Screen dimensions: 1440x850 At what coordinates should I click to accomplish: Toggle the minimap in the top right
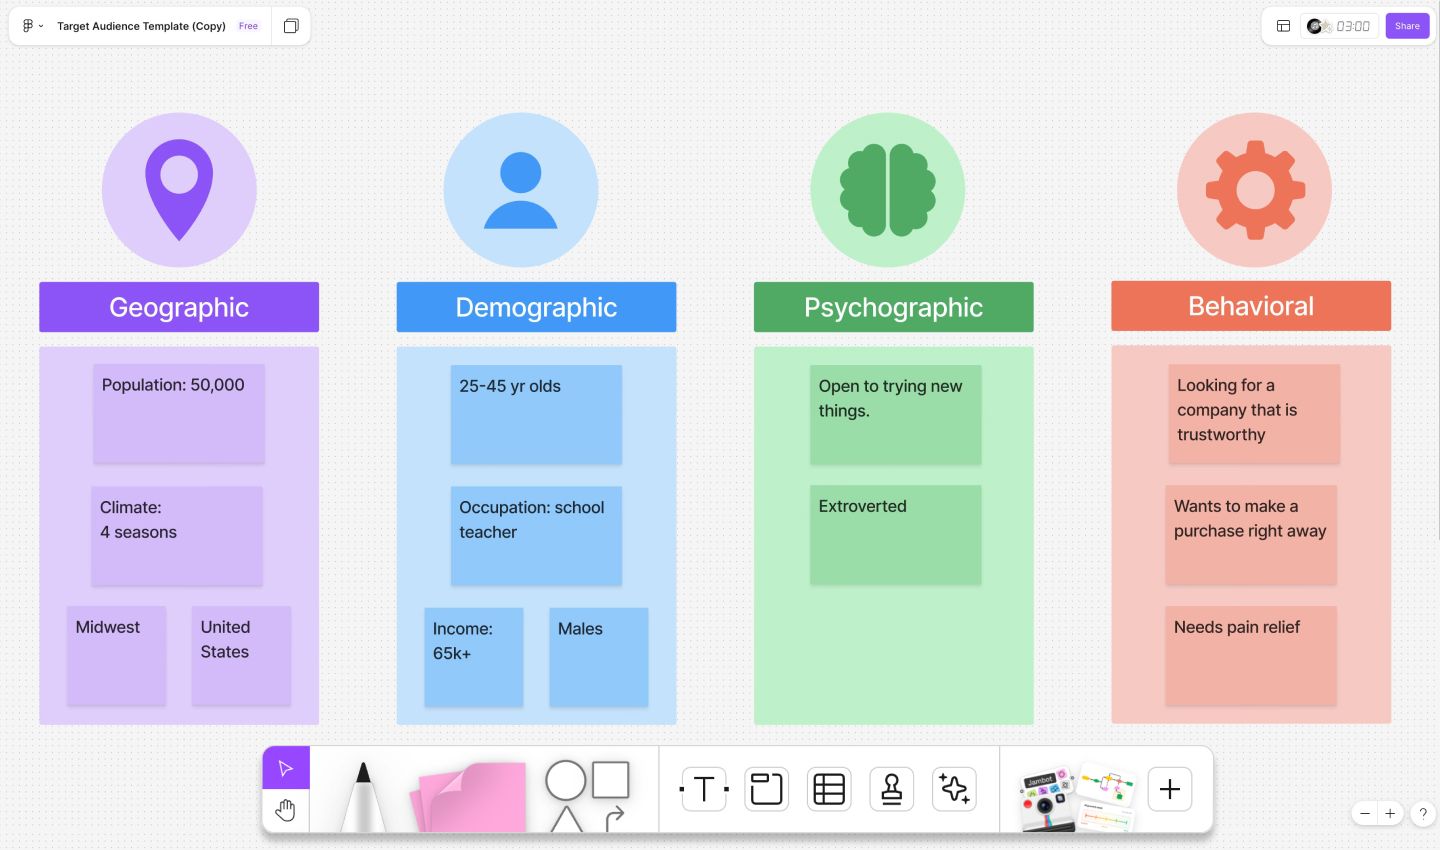[x=1283, y=25]
